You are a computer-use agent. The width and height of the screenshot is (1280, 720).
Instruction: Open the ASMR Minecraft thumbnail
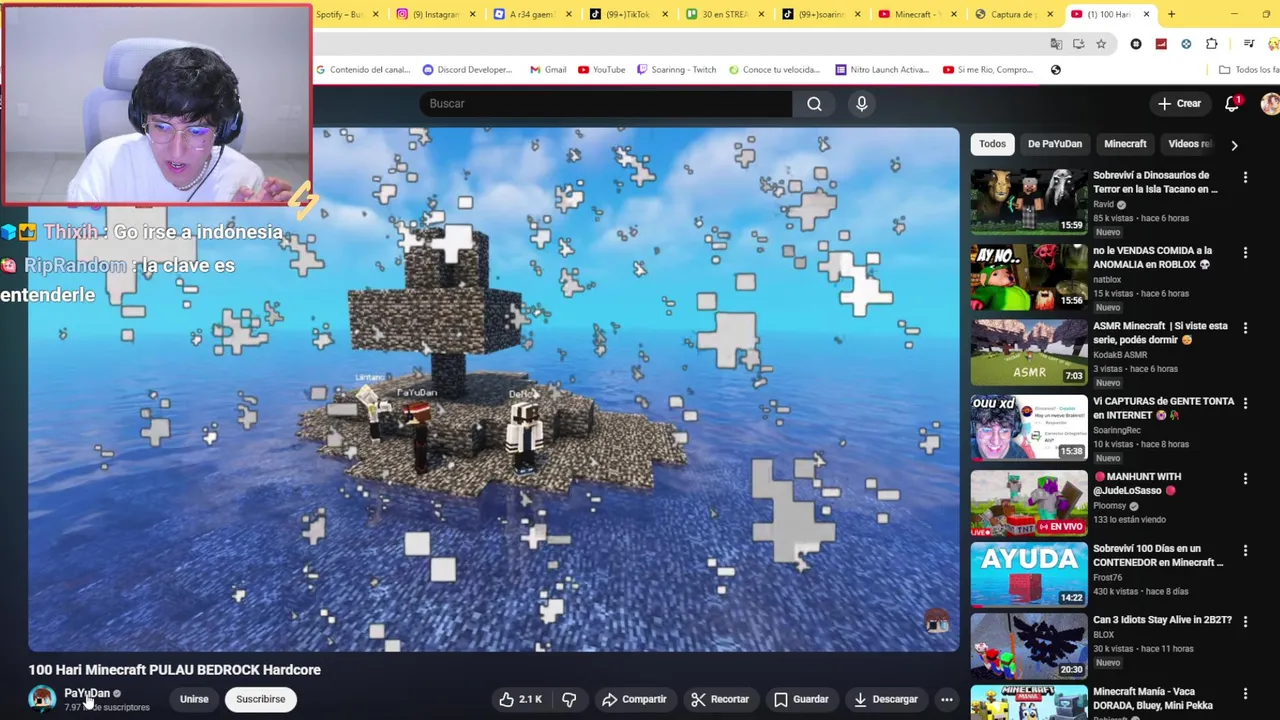(1029, 351)
